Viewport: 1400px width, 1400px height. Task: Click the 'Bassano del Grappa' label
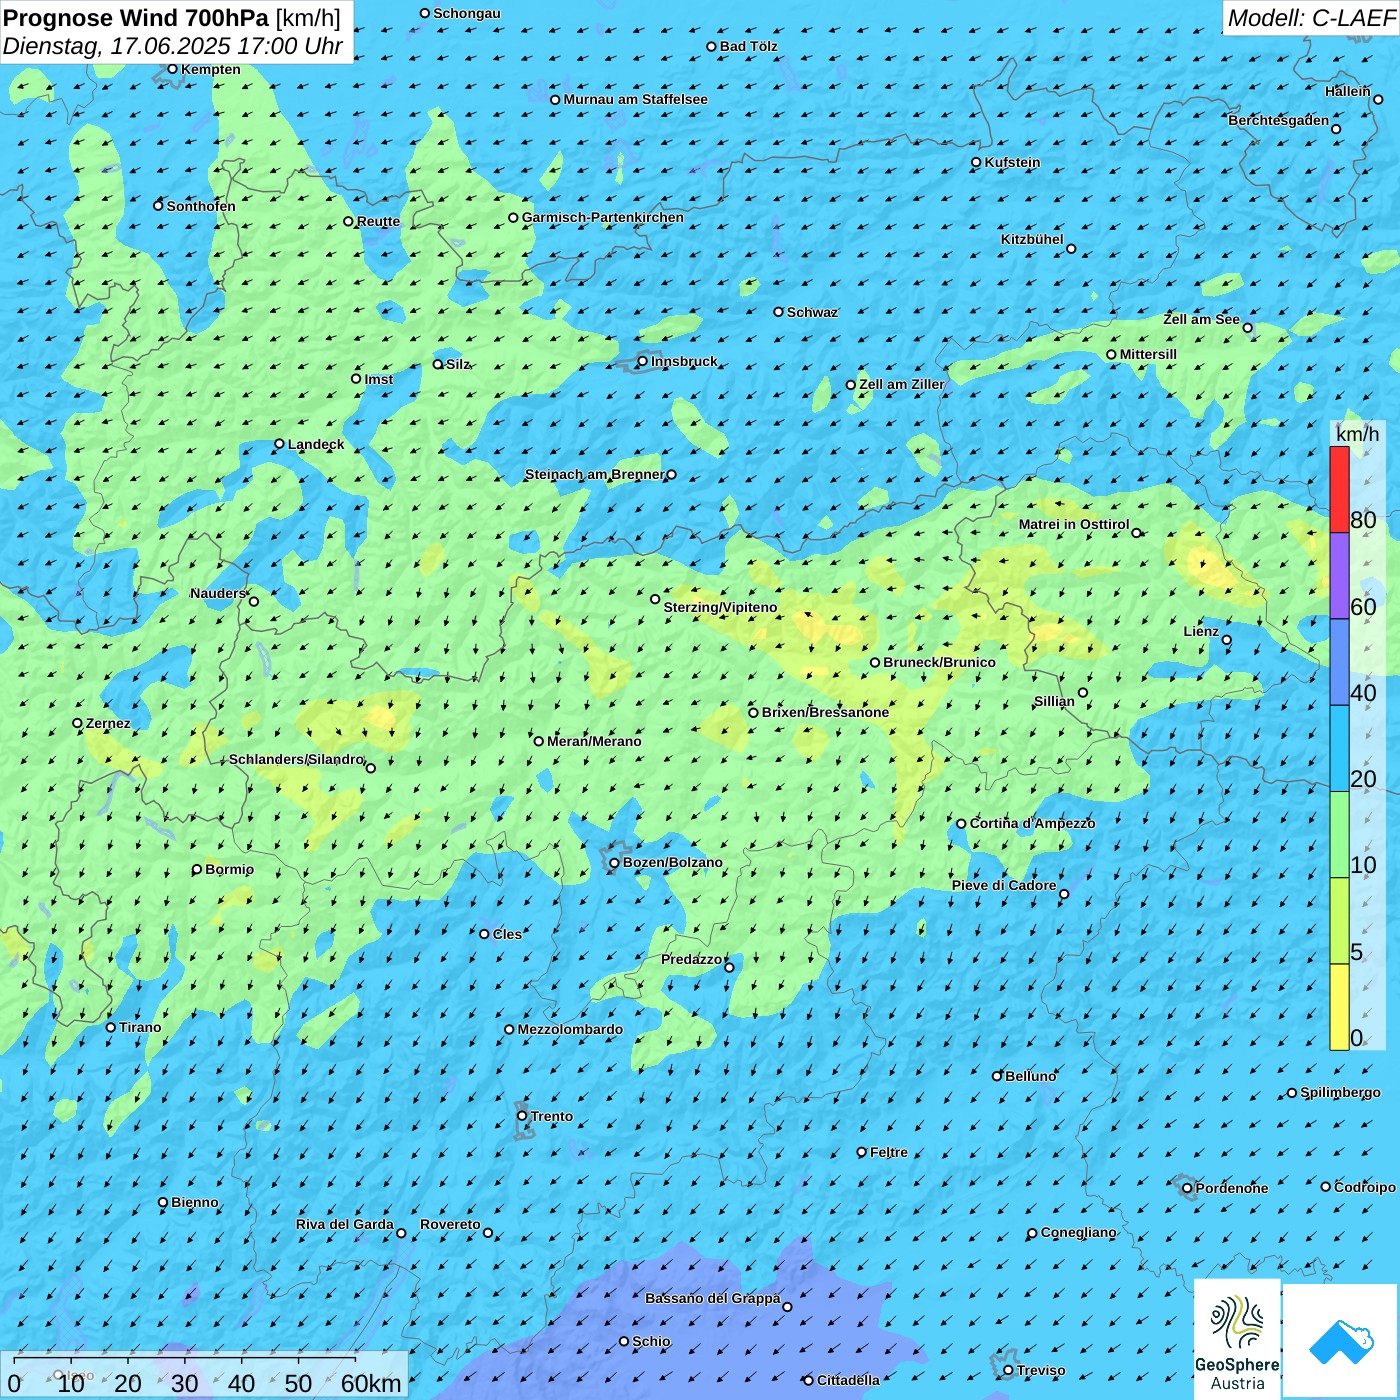coord(713,1298)
